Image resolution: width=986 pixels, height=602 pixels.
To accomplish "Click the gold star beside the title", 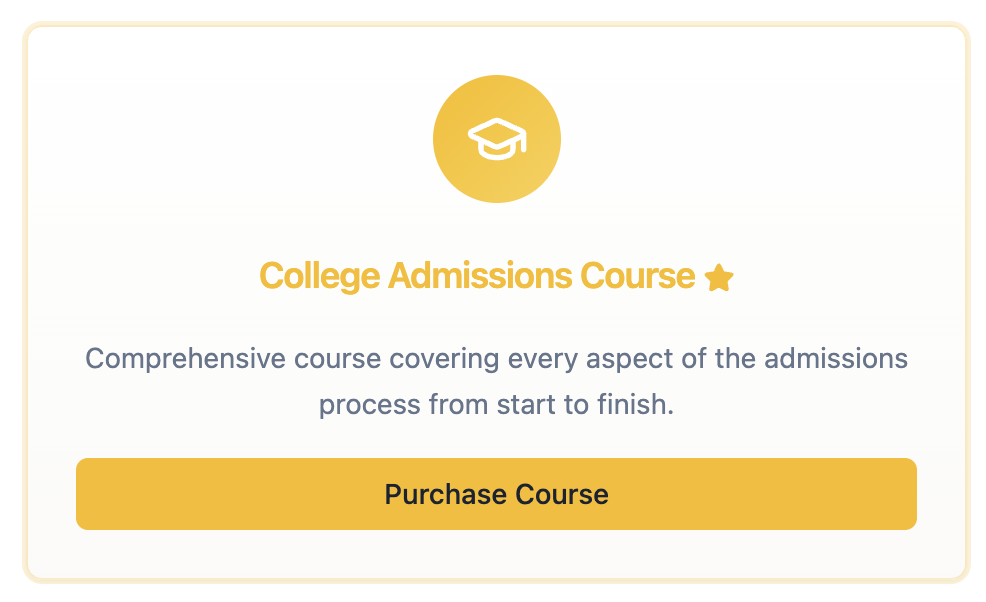I will pos(718,277).
